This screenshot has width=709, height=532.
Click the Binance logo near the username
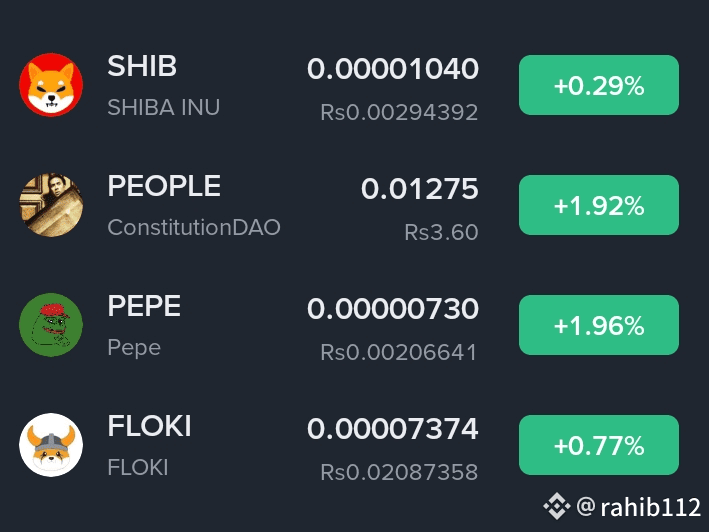[x=557, y=506]
